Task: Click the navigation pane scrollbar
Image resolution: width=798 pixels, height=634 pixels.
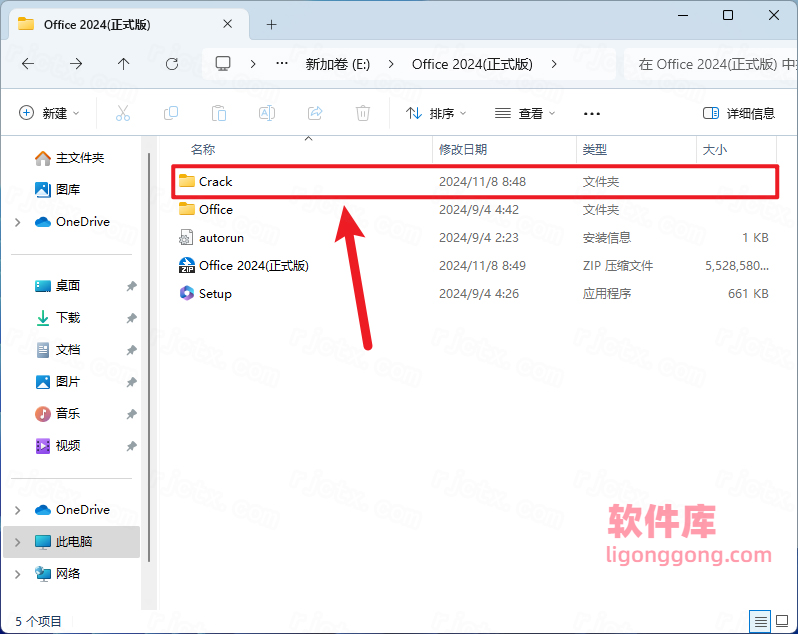Action: tap(149, 356)
